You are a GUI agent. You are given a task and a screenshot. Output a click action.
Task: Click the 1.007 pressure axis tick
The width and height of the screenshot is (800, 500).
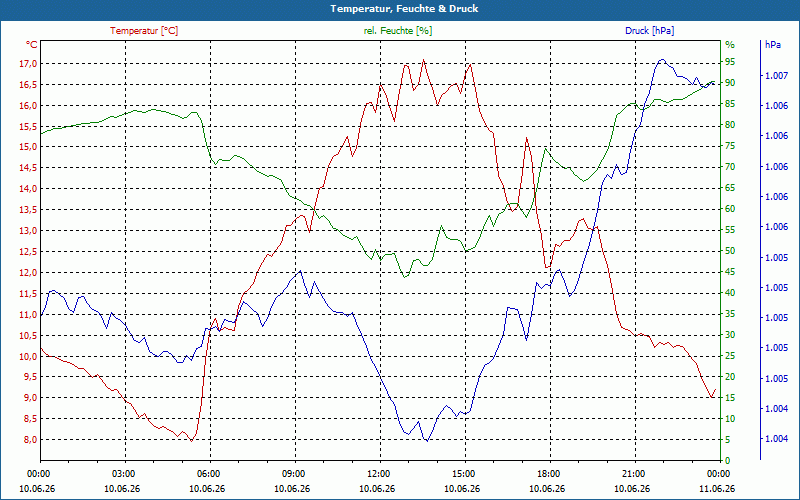point(776,76)
